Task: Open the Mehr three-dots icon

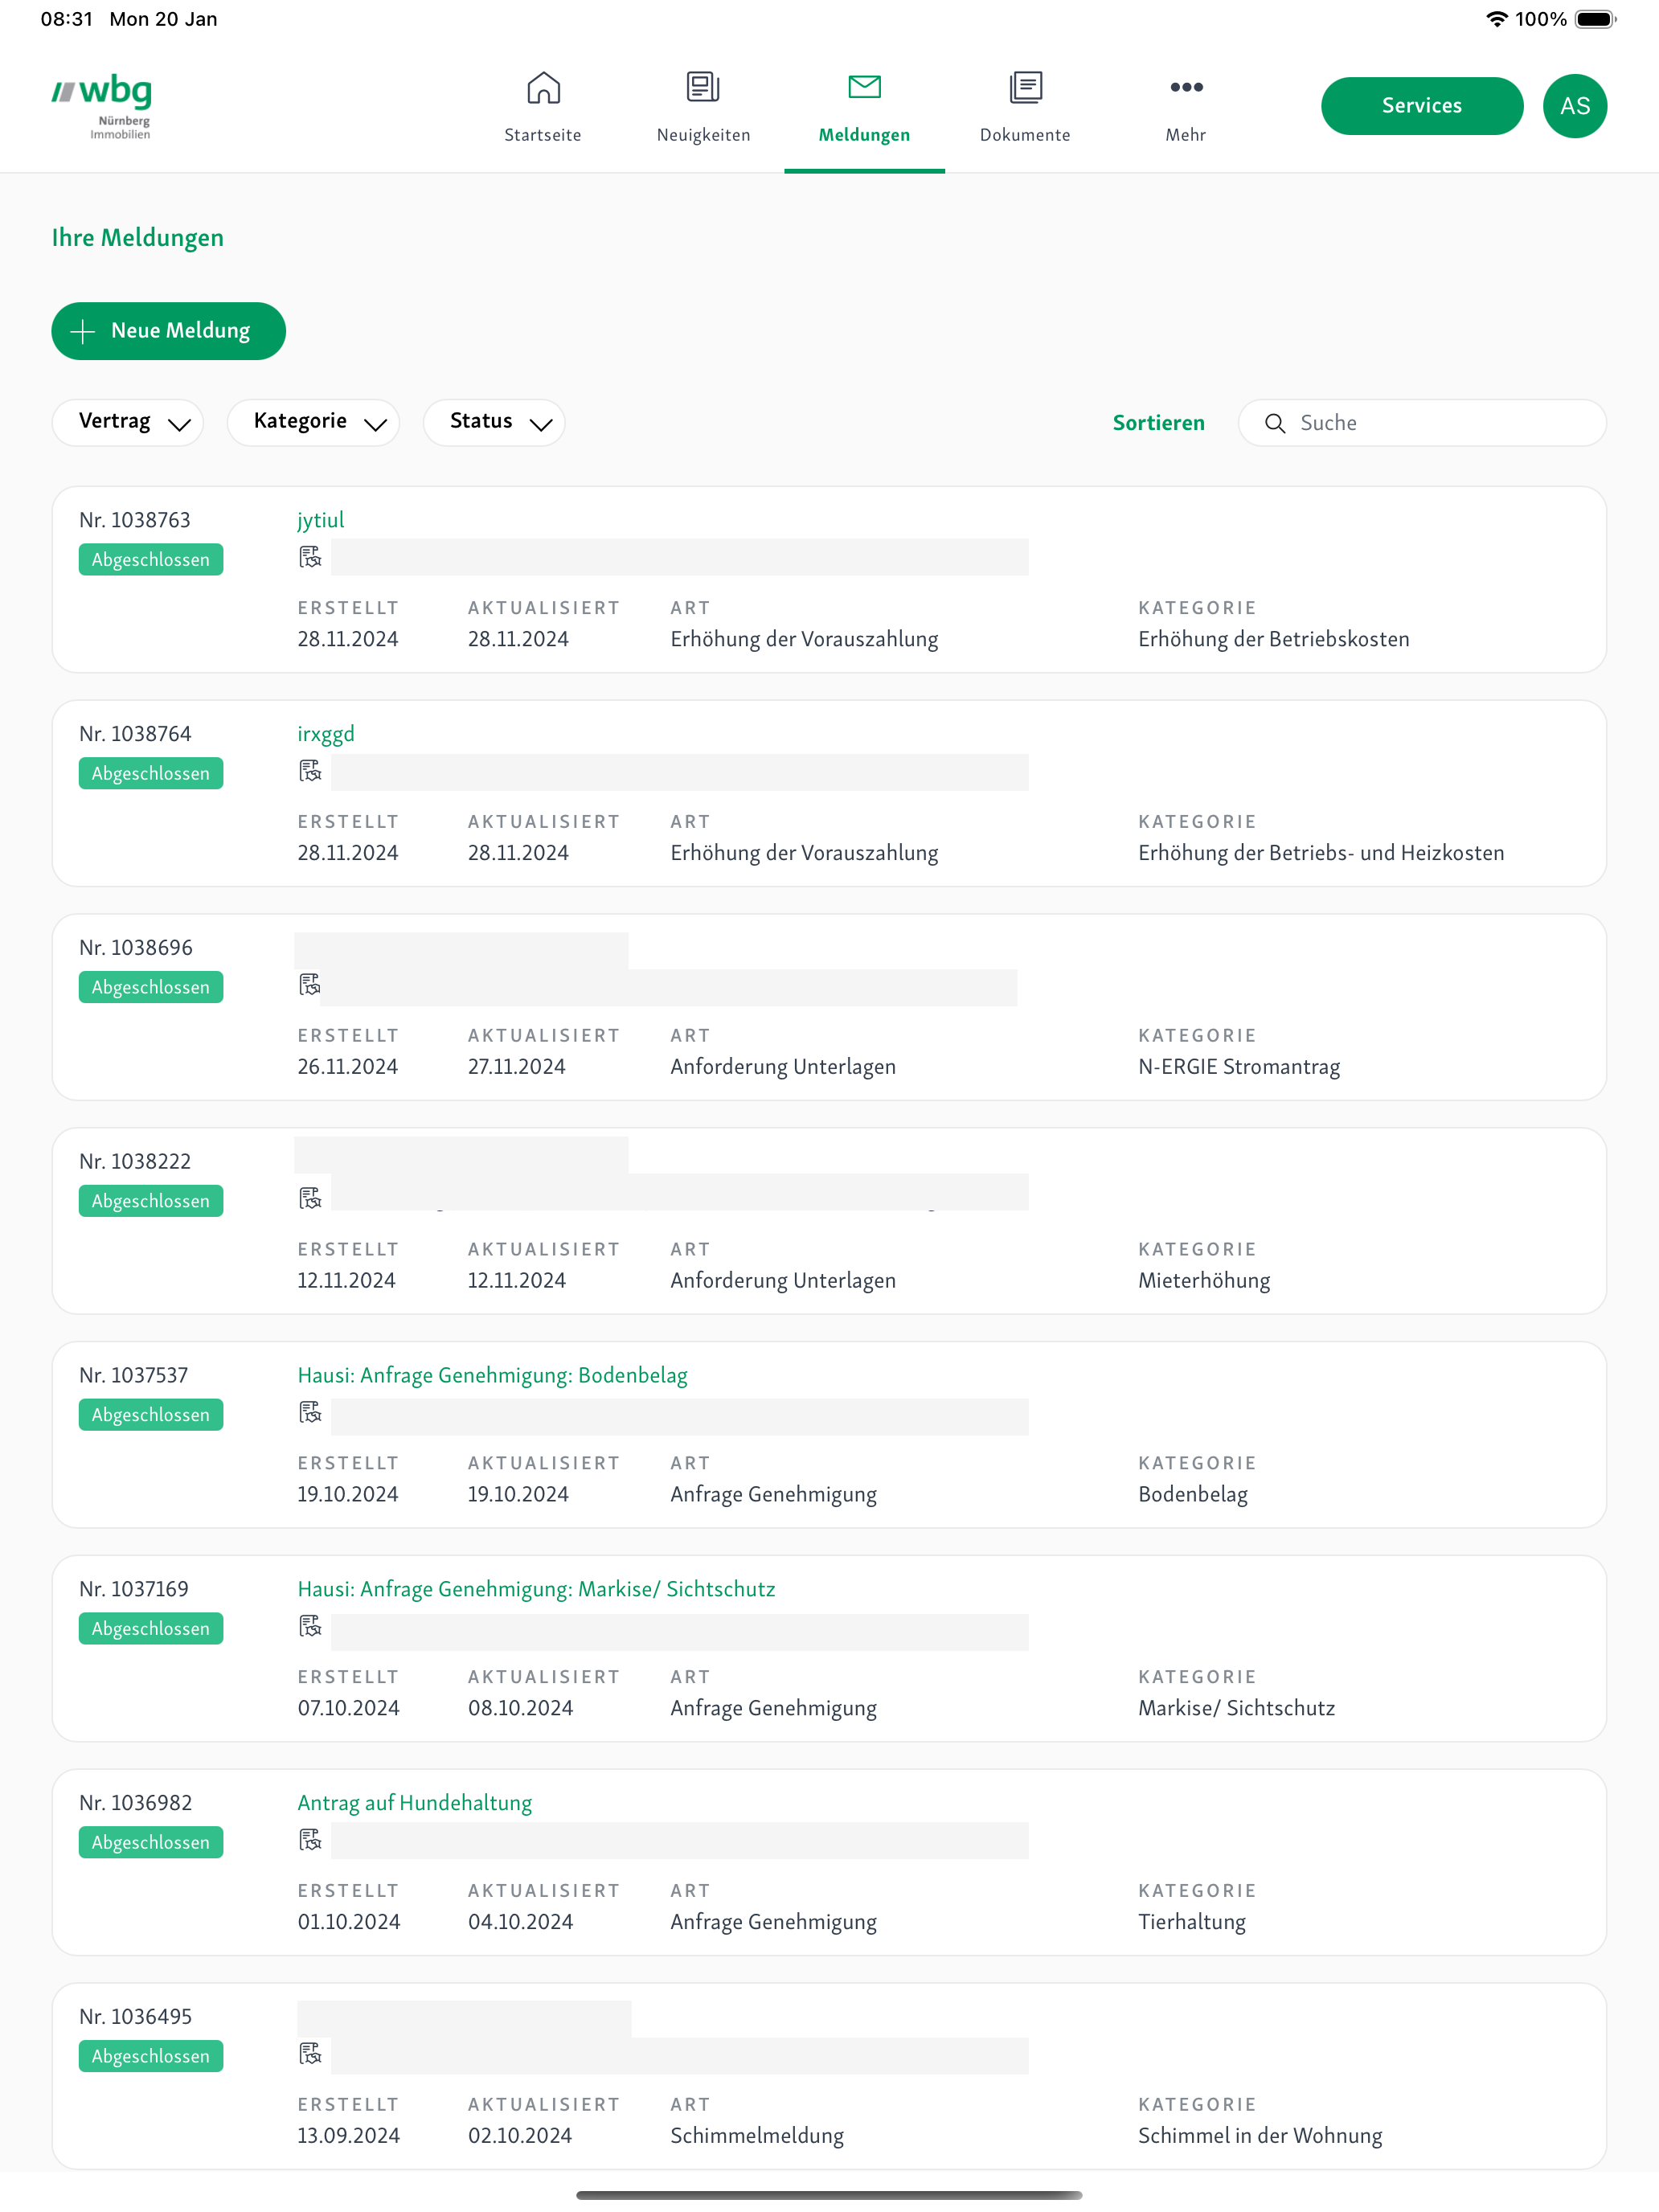Action: (1186, 87)
